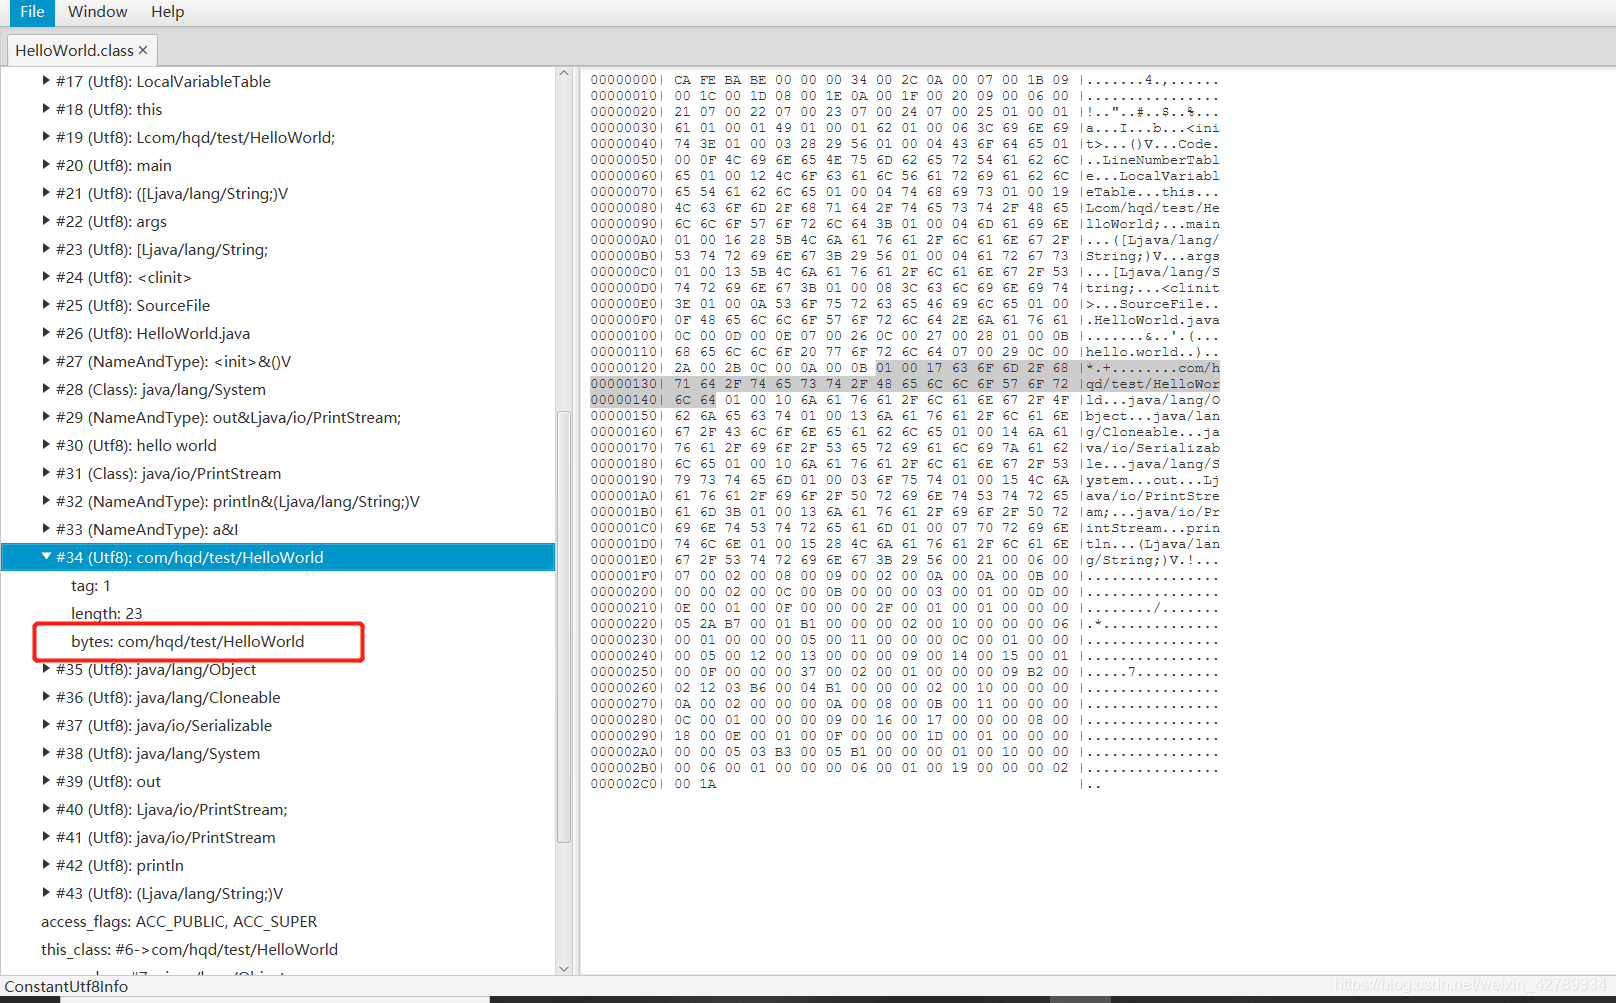
Task: Select the 'tag: 1' row
Action: (278, 585)
